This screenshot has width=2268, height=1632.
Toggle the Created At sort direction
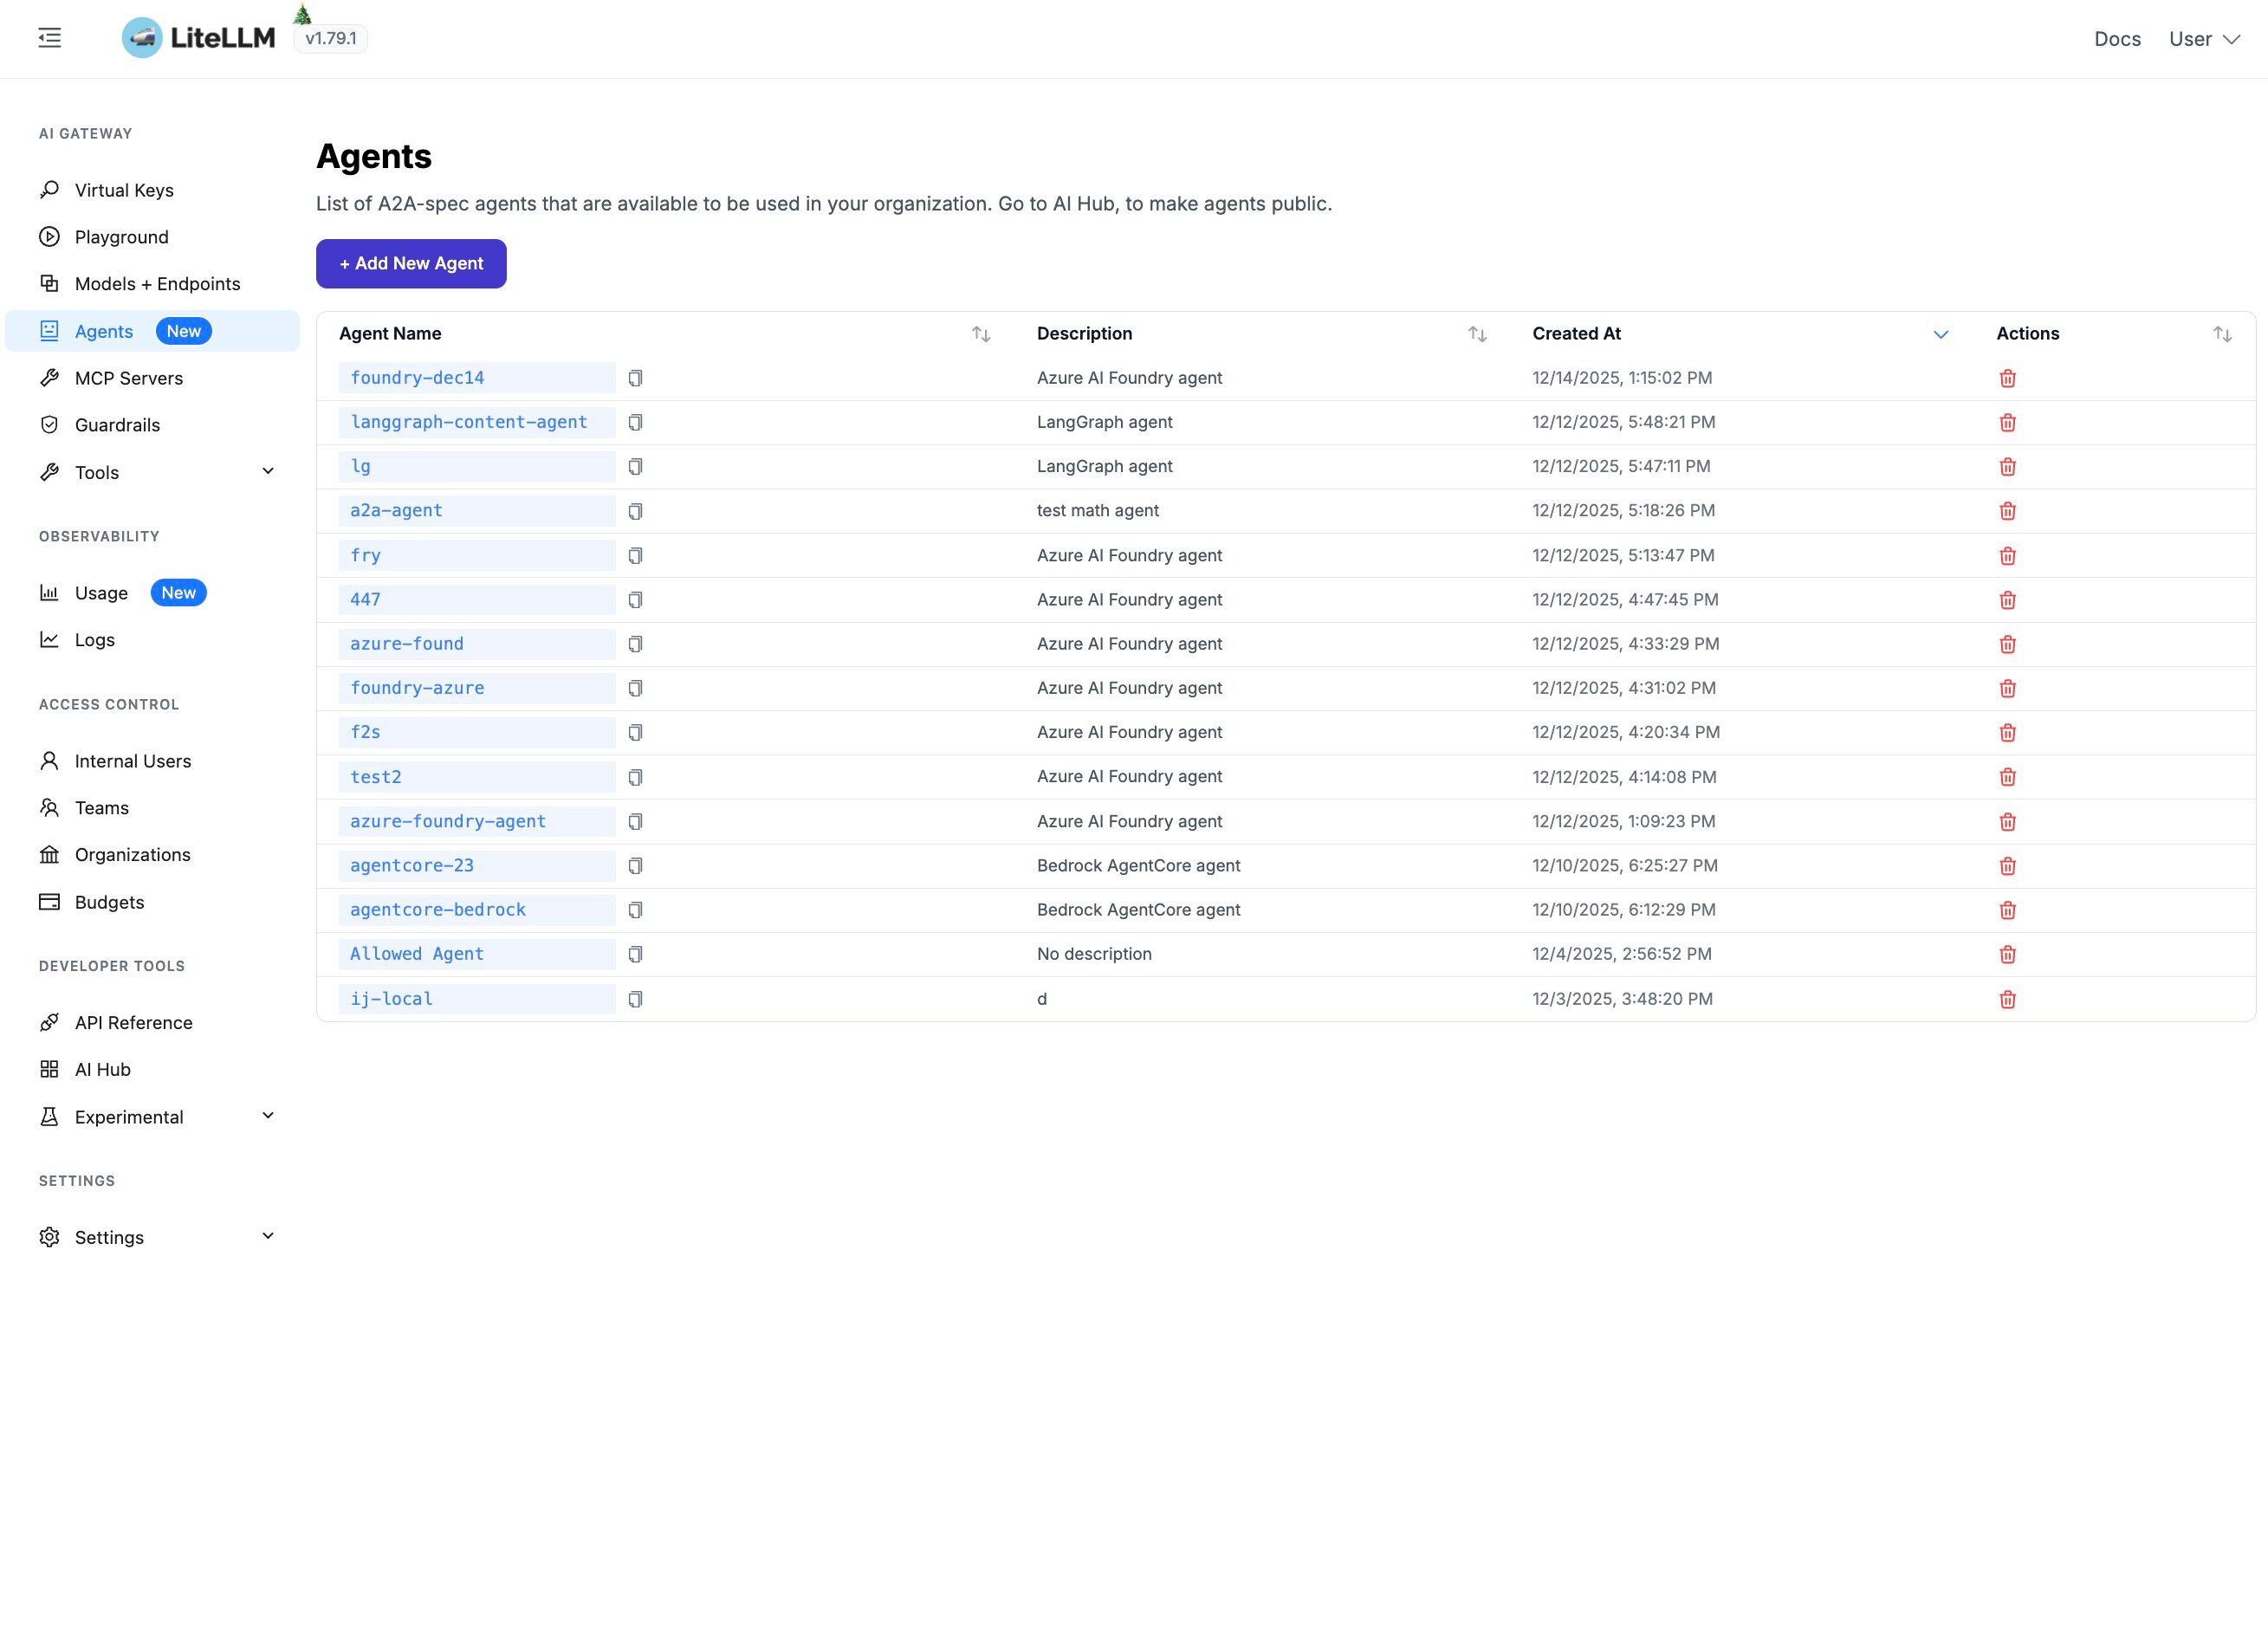[x=1940, y=334]
